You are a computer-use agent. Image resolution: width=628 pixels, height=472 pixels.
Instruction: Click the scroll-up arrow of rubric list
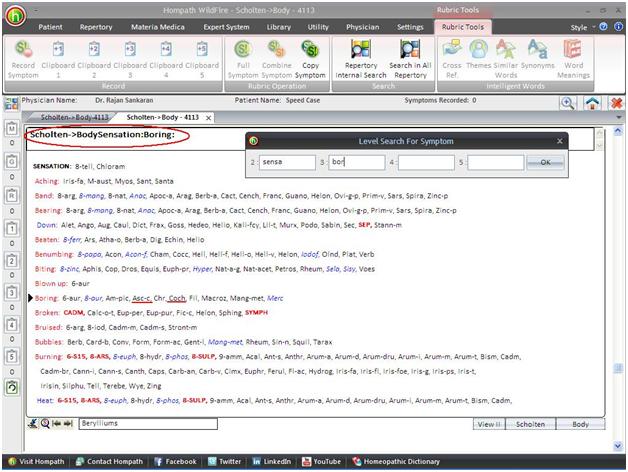[x=618, y=131]
